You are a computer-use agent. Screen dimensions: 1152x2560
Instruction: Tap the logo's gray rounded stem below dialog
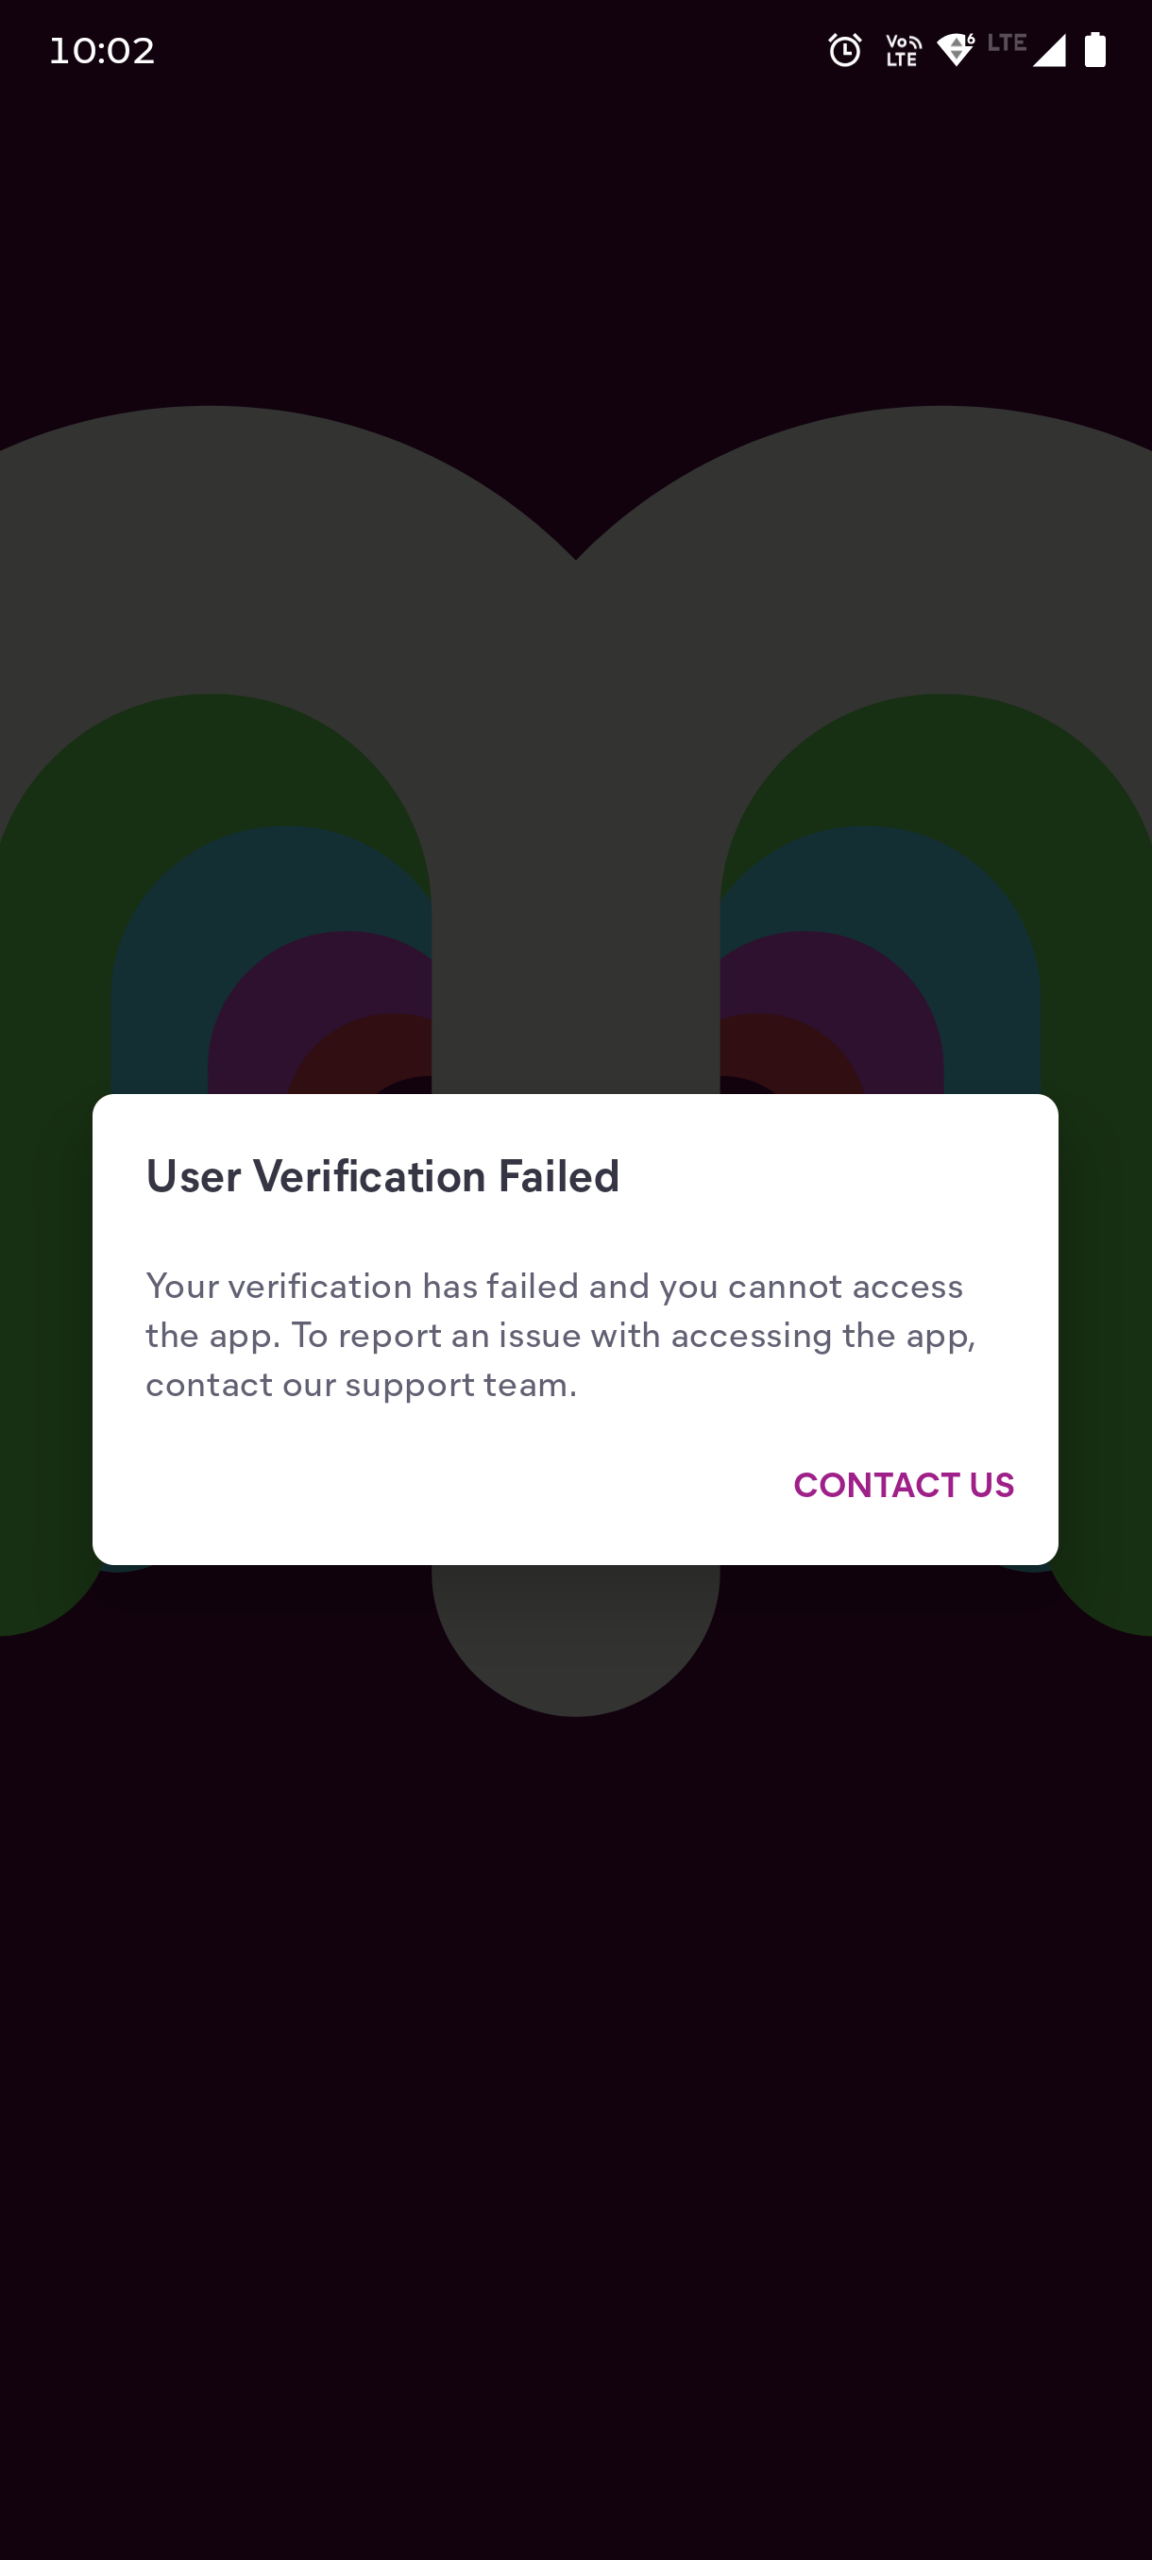[575, 1640]
